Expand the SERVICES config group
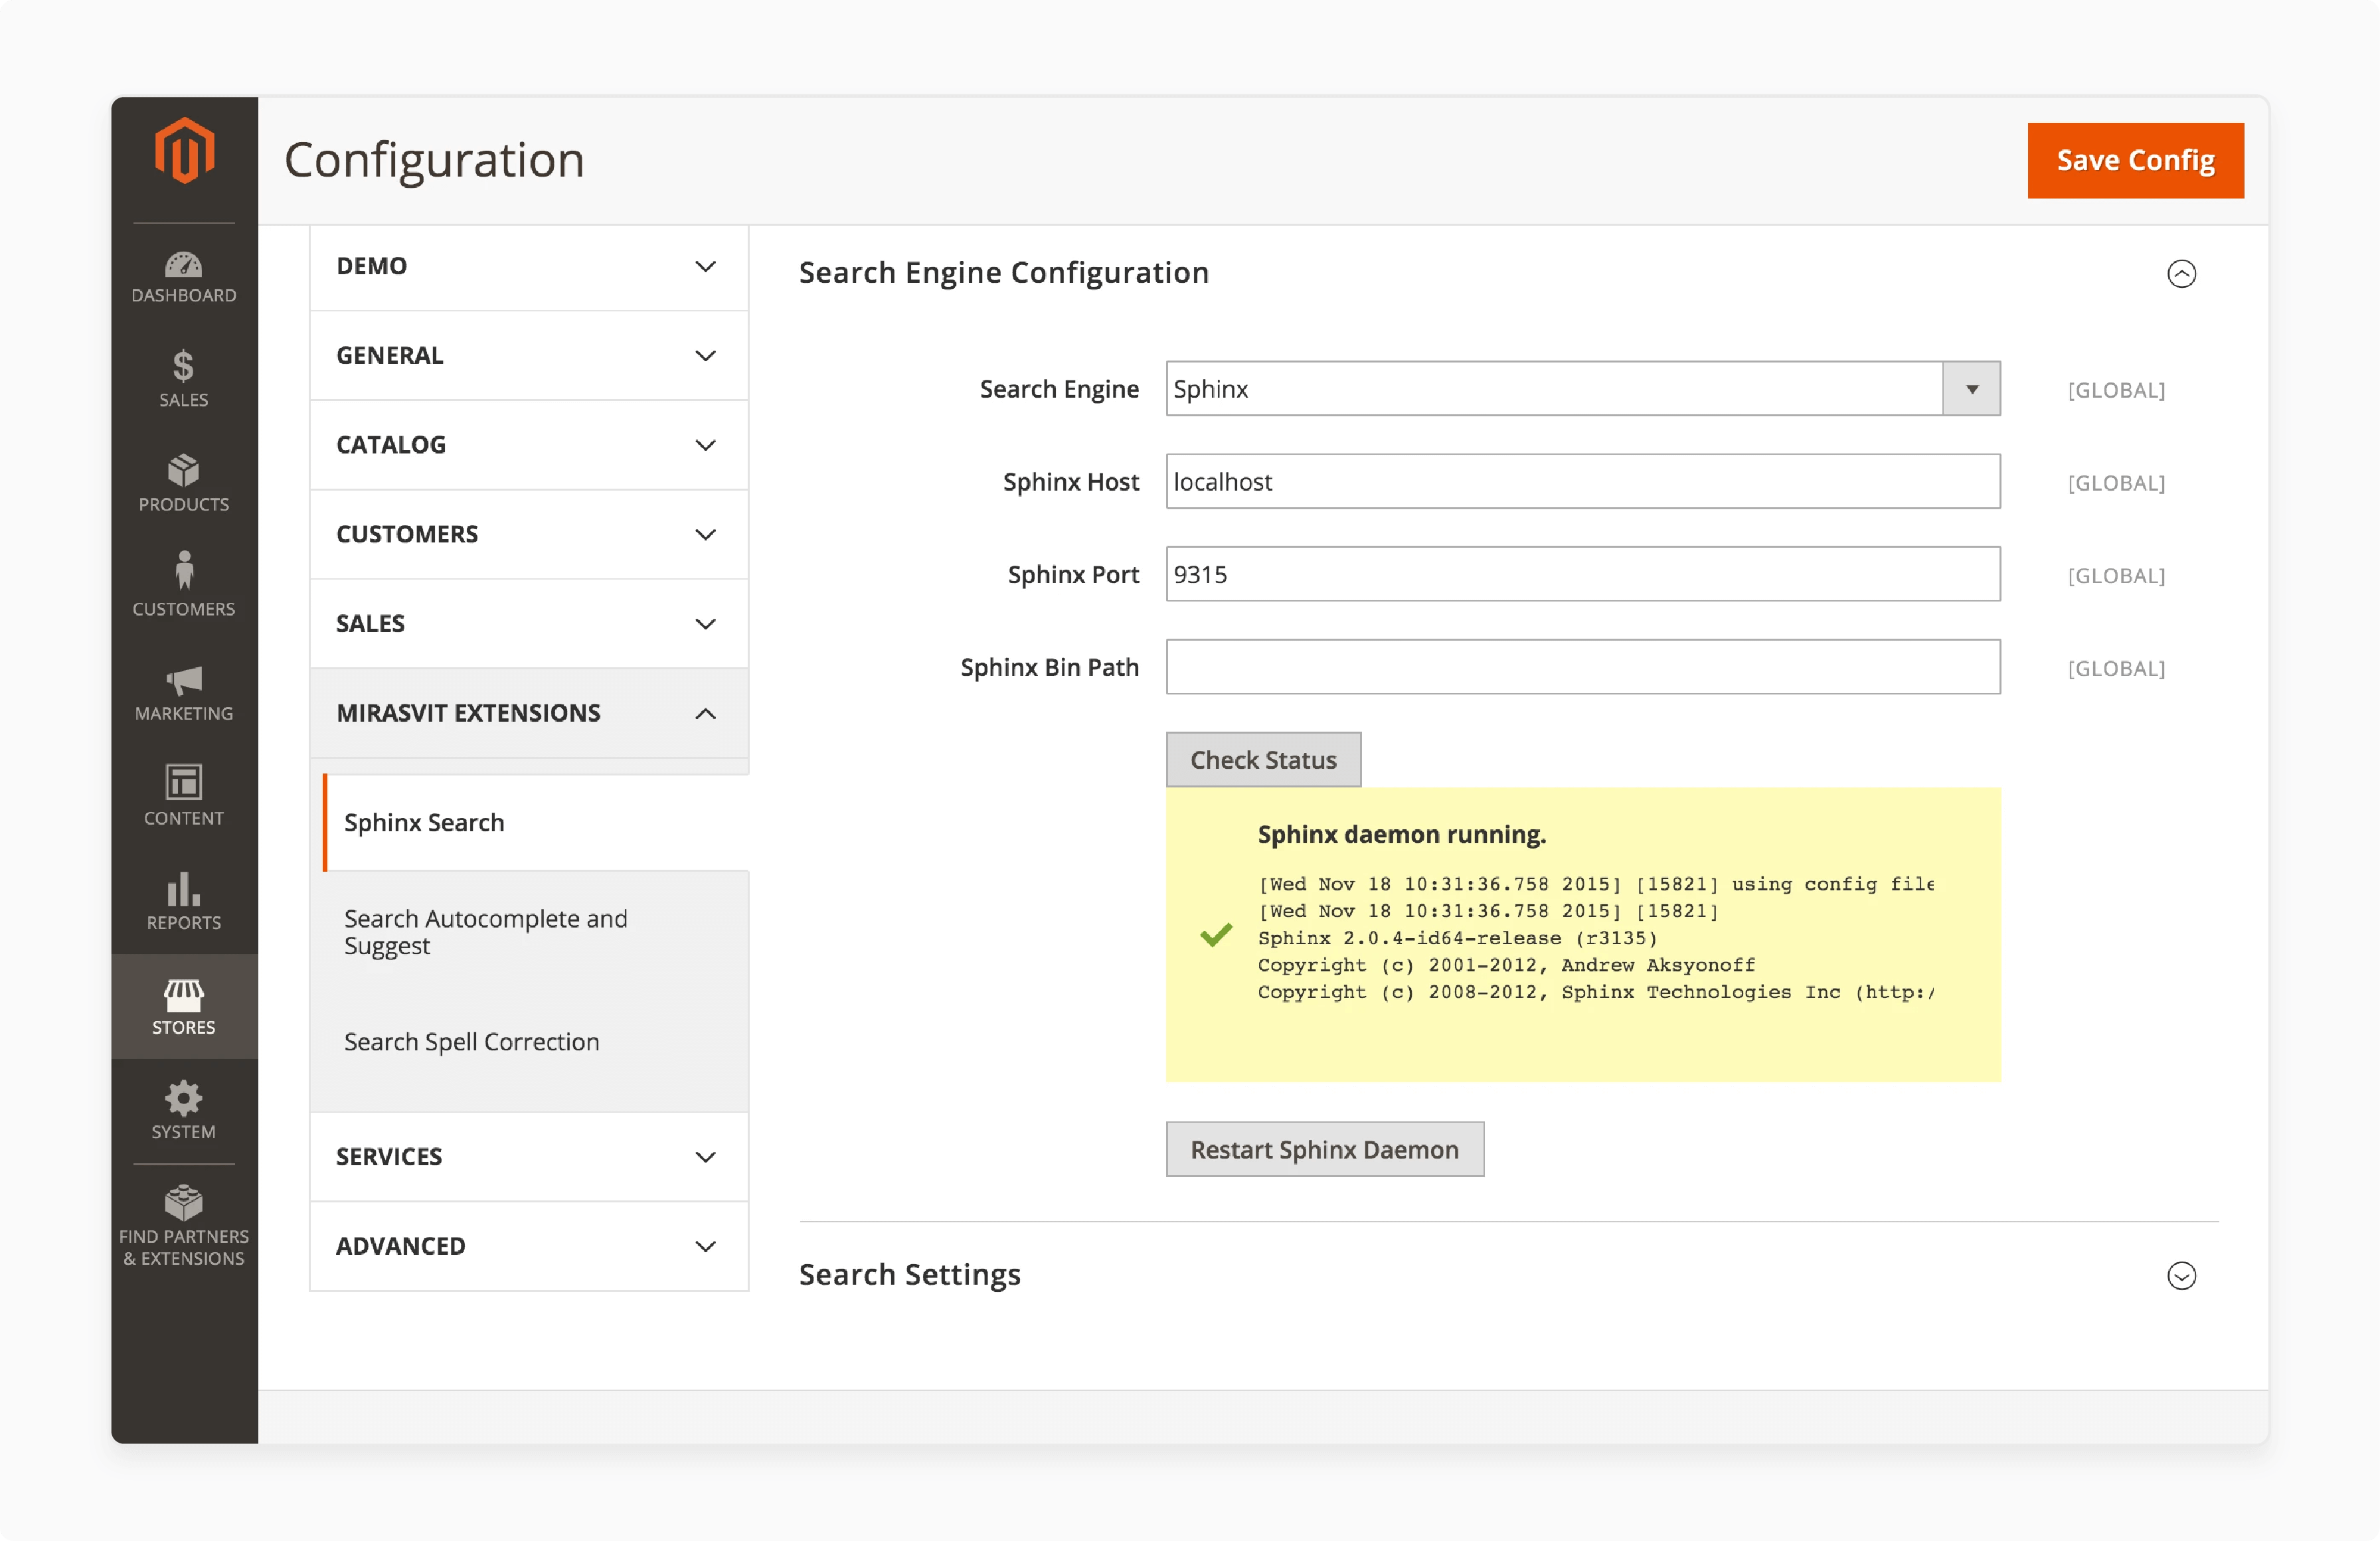This screenshot has width=2380, height=1541. pyautogui.click(x=529, y=1156)
